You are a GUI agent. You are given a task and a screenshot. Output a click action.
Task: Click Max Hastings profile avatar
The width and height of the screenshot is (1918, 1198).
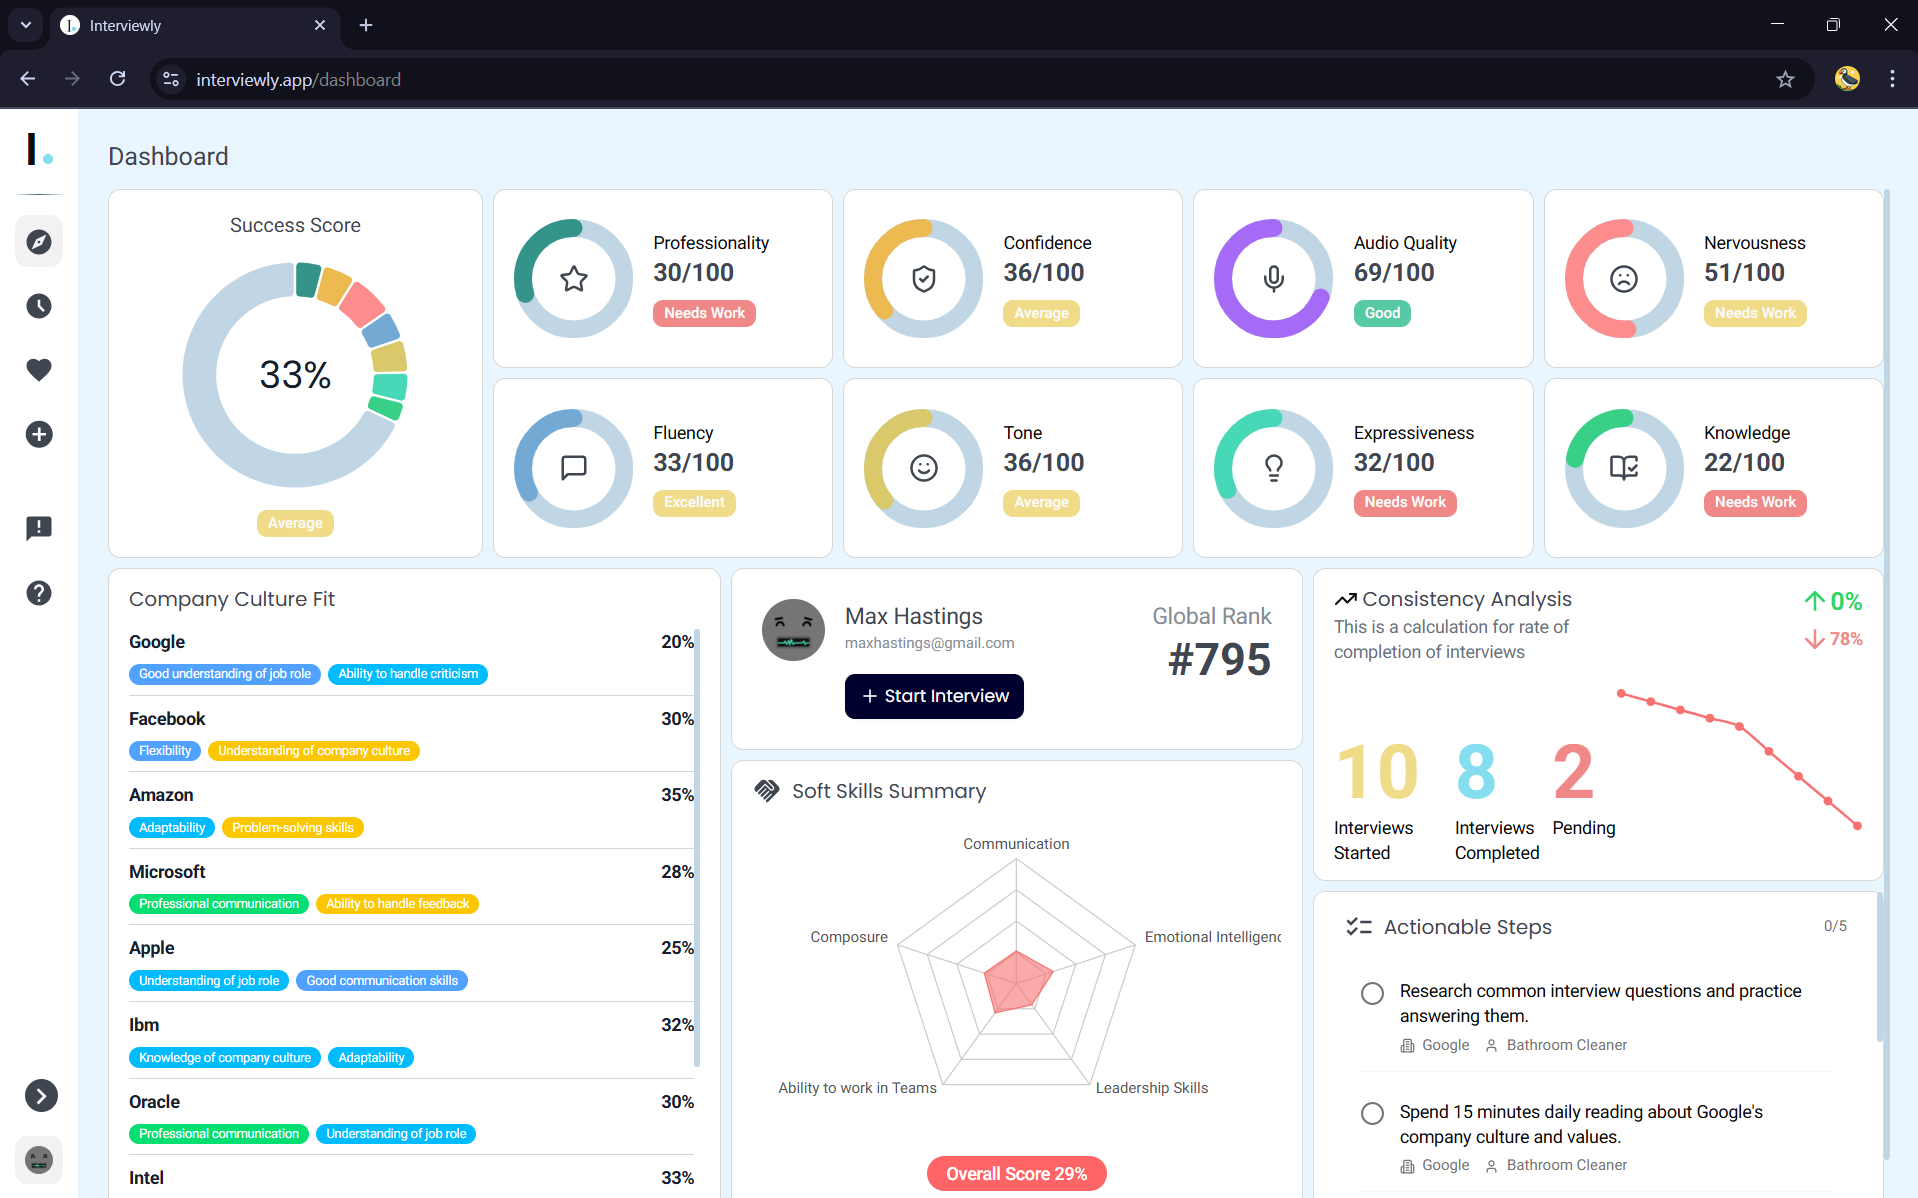[x=793, y=630]
